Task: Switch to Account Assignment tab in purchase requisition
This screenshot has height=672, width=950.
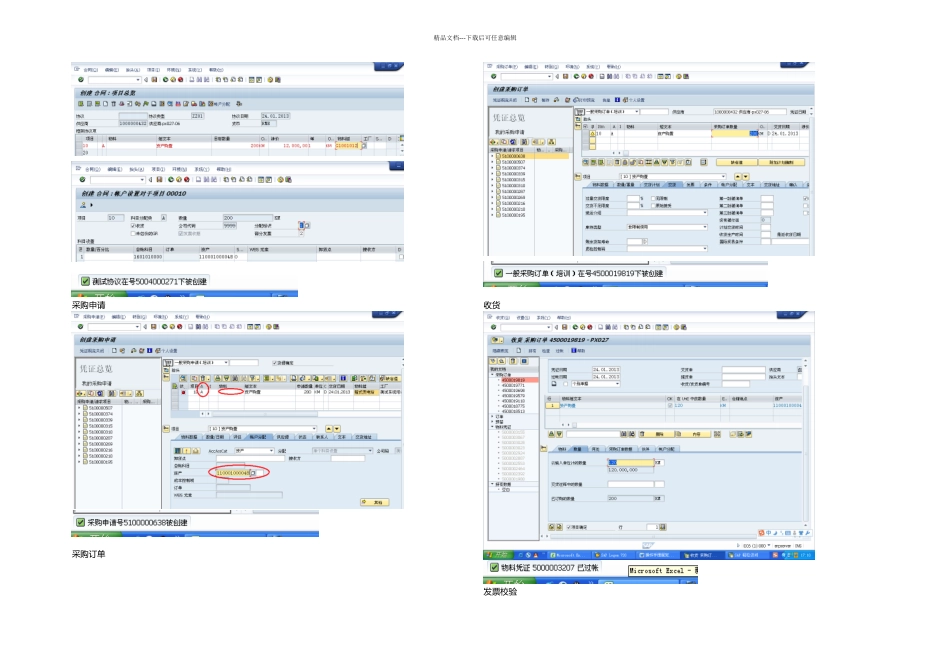Action: click(258, 437)
